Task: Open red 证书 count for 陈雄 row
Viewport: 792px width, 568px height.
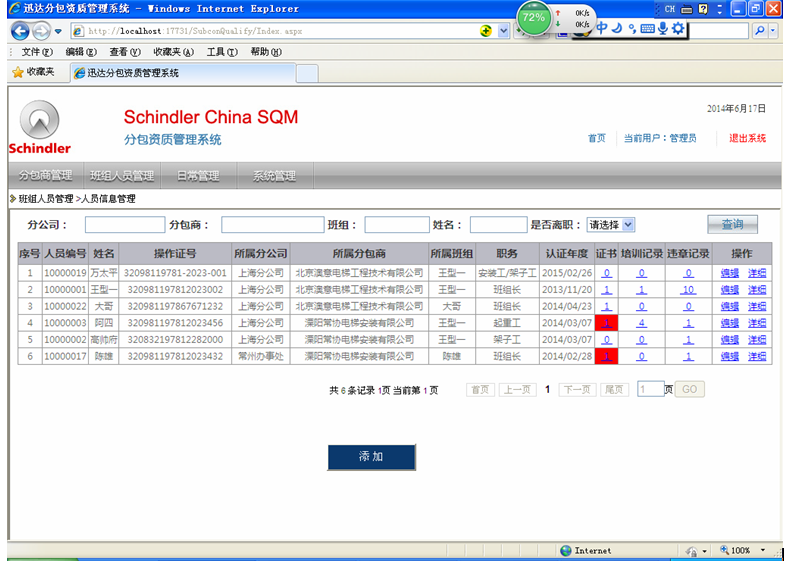Action: tap(606, 356)
